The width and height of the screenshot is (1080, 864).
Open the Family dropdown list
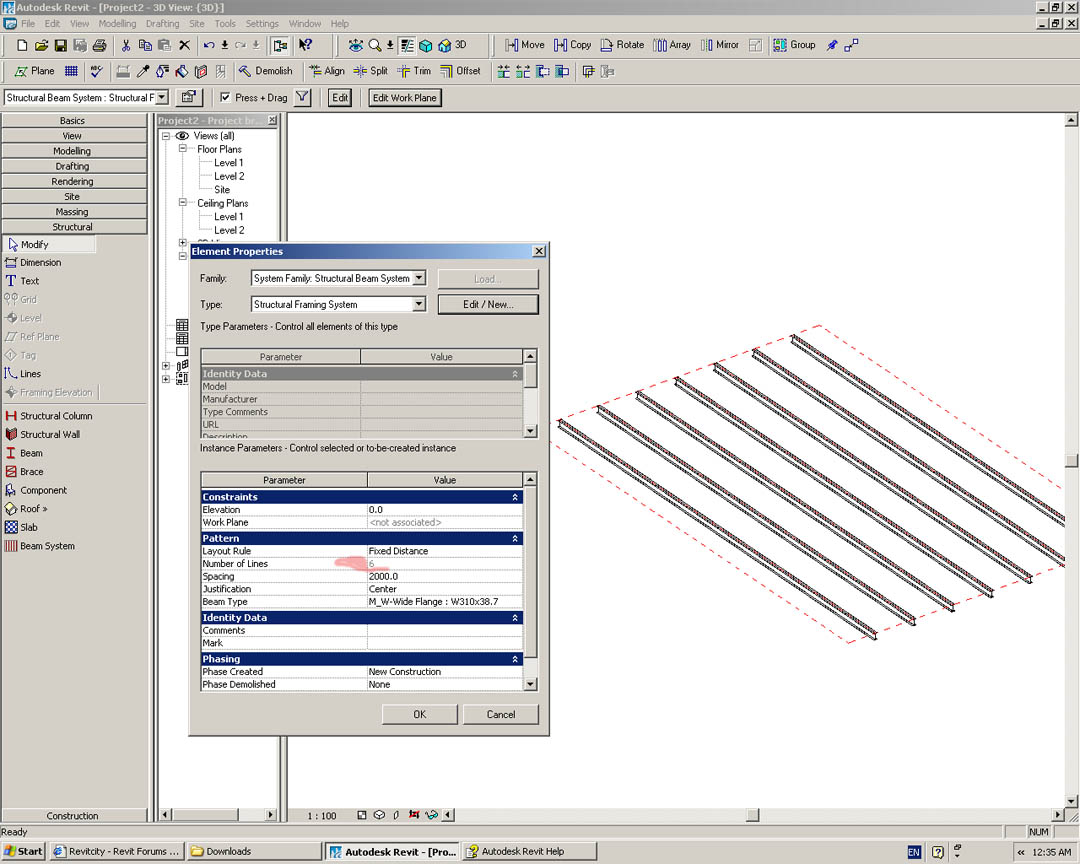[419, 278]
